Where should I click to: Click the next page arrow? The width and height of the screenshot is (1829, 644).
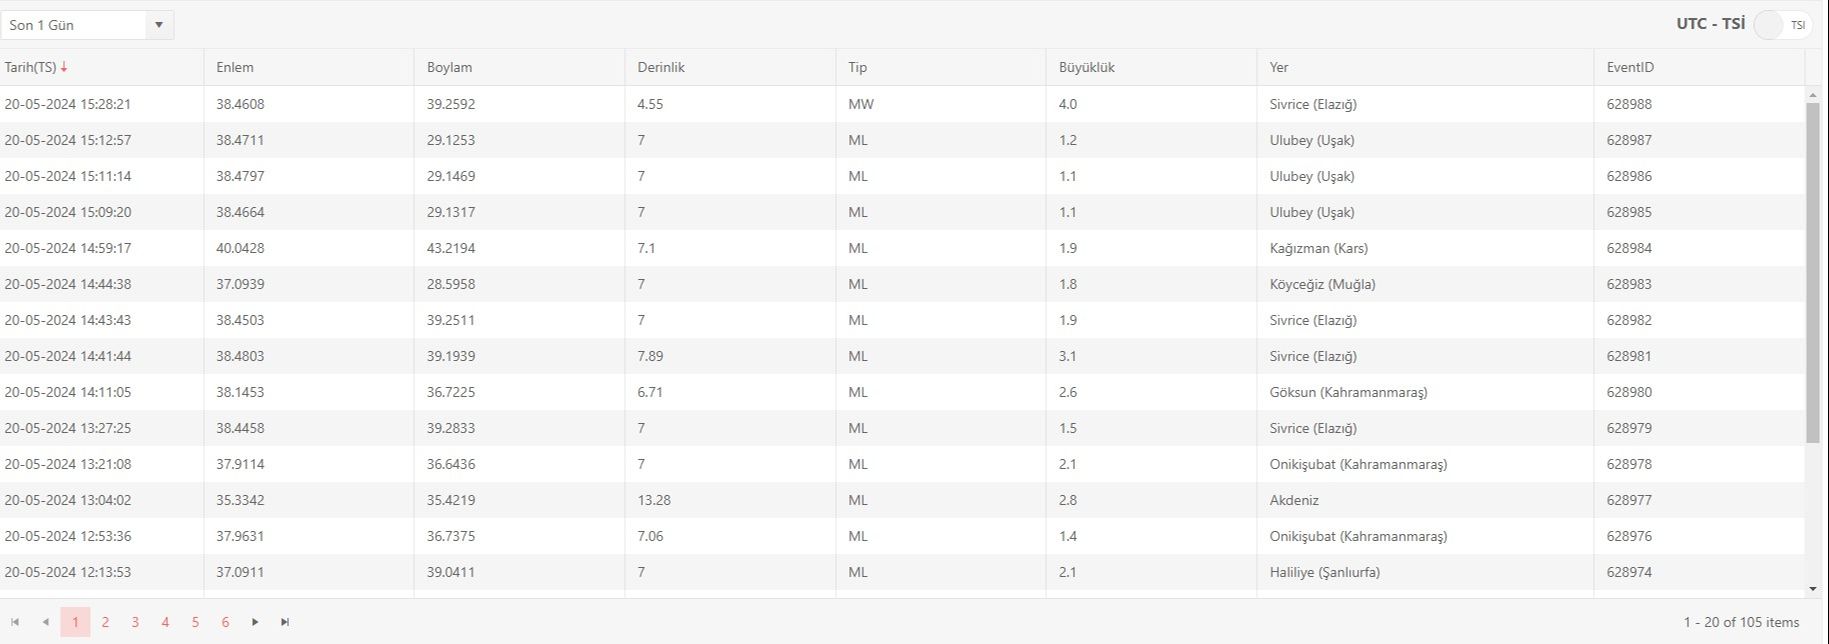pos(255,622)
